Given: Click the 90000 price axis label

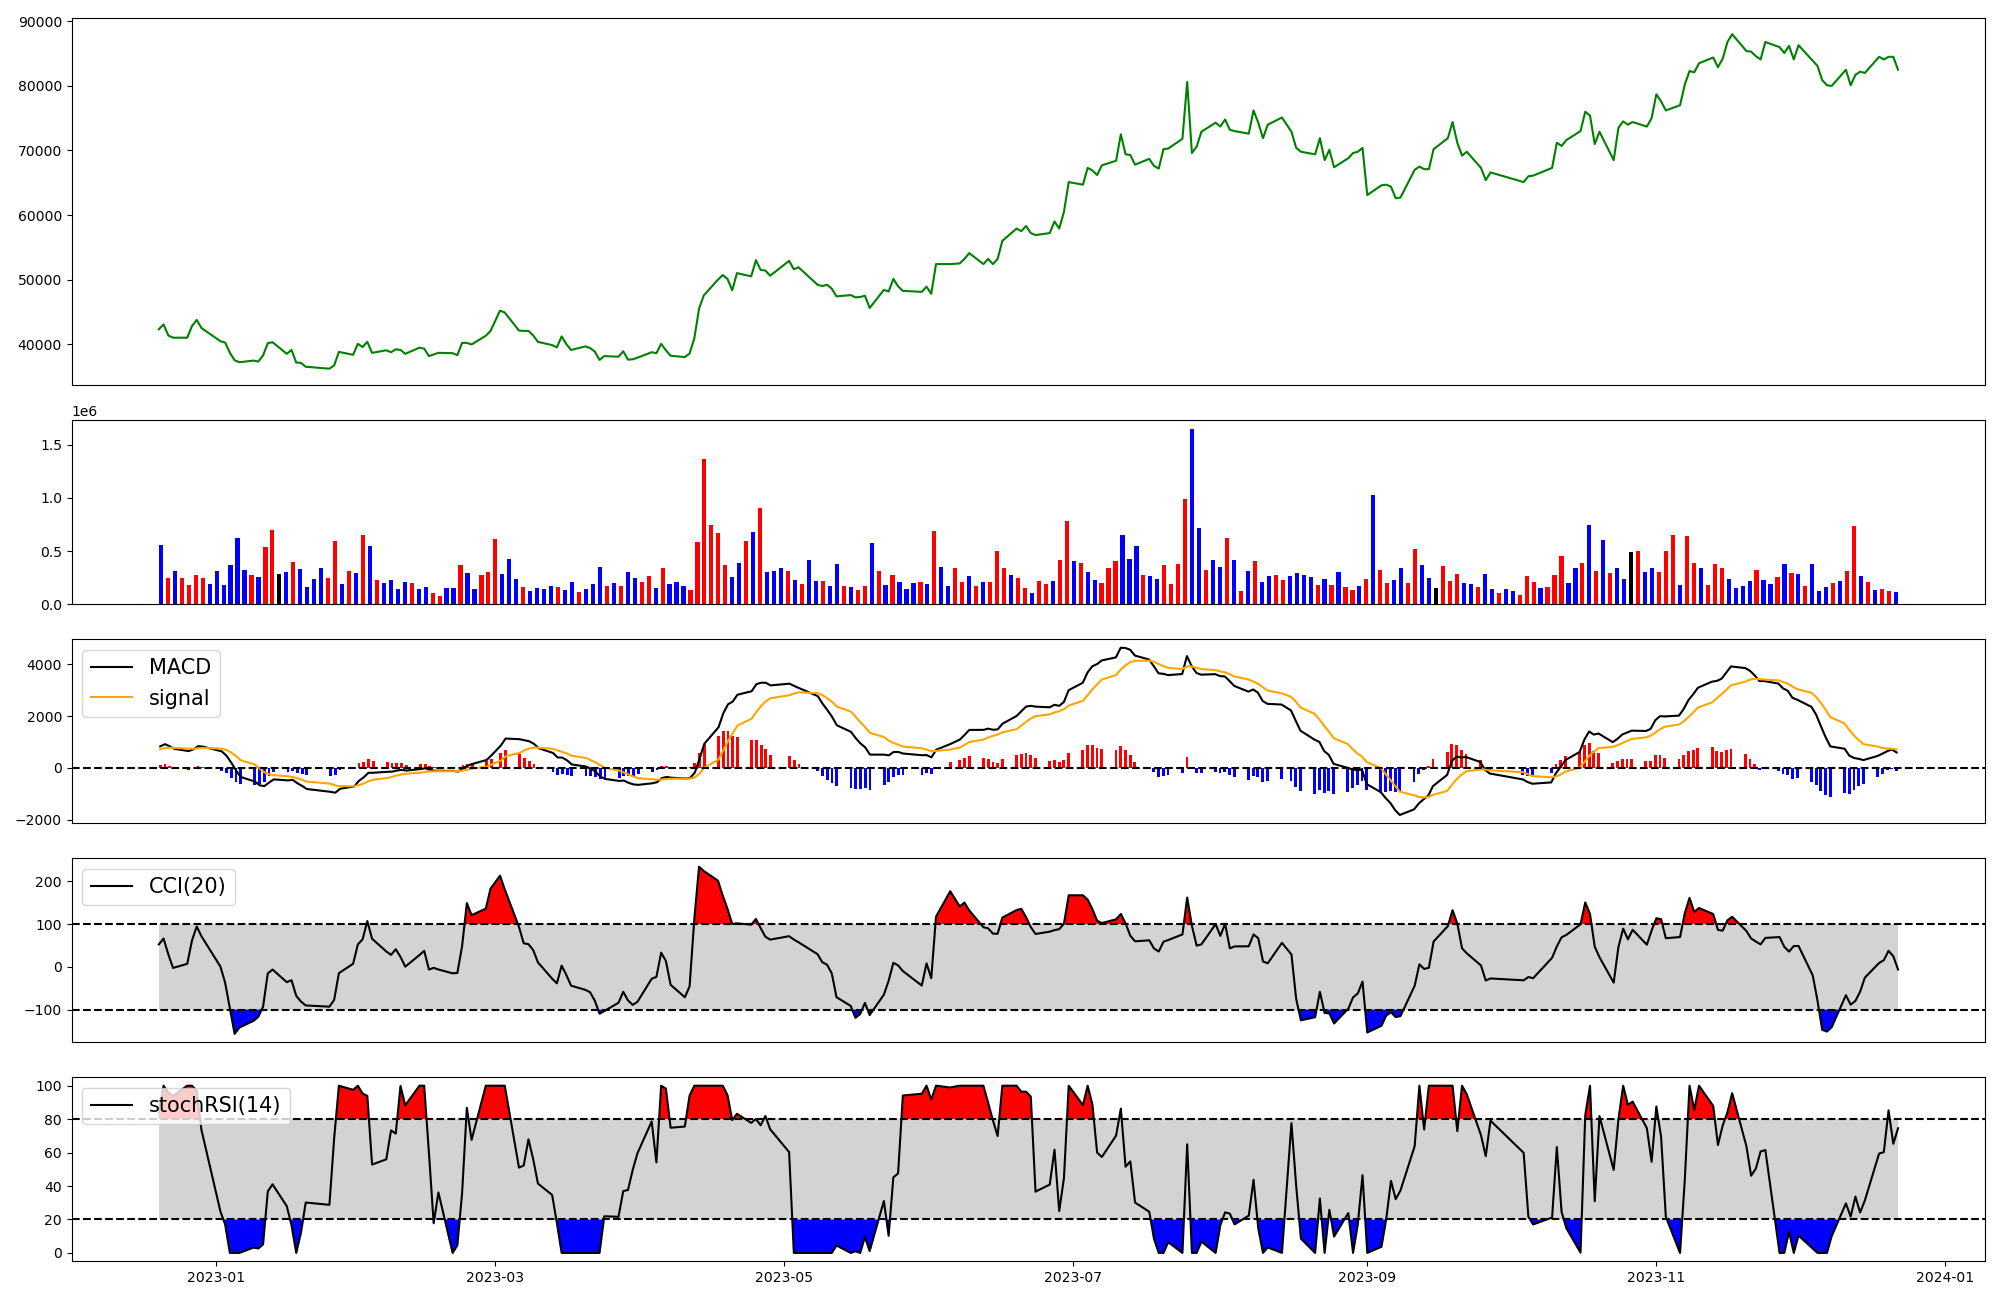Looking at the screenshot, I should (40, 22).
